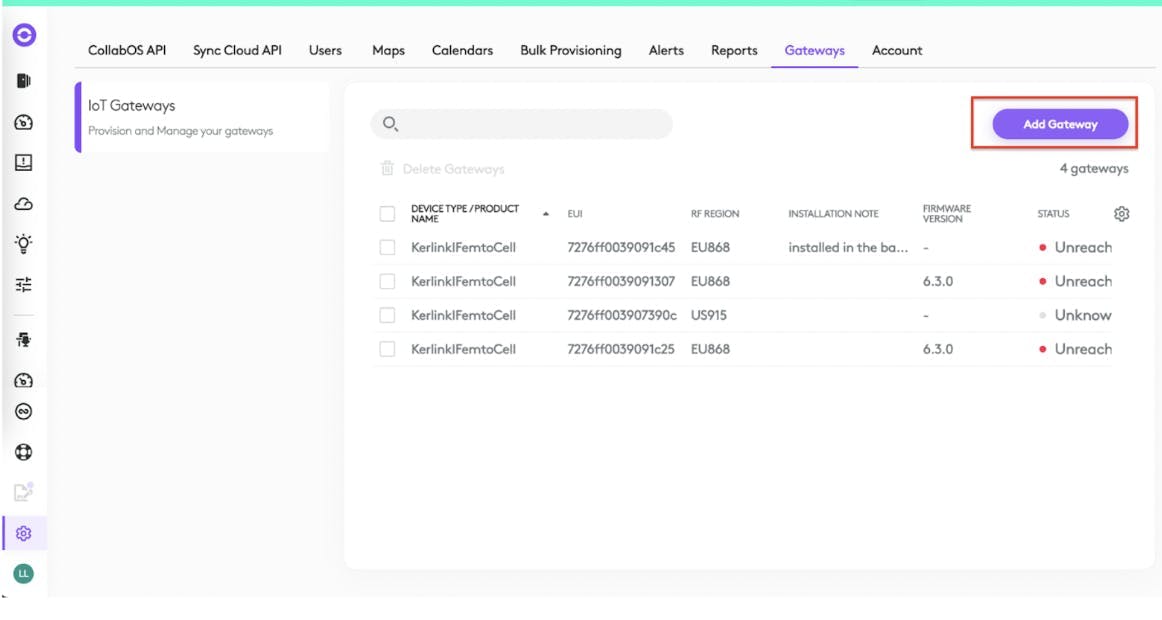
Task: Click the table column settings gear icon
Action: click(x=1123, y=213)
